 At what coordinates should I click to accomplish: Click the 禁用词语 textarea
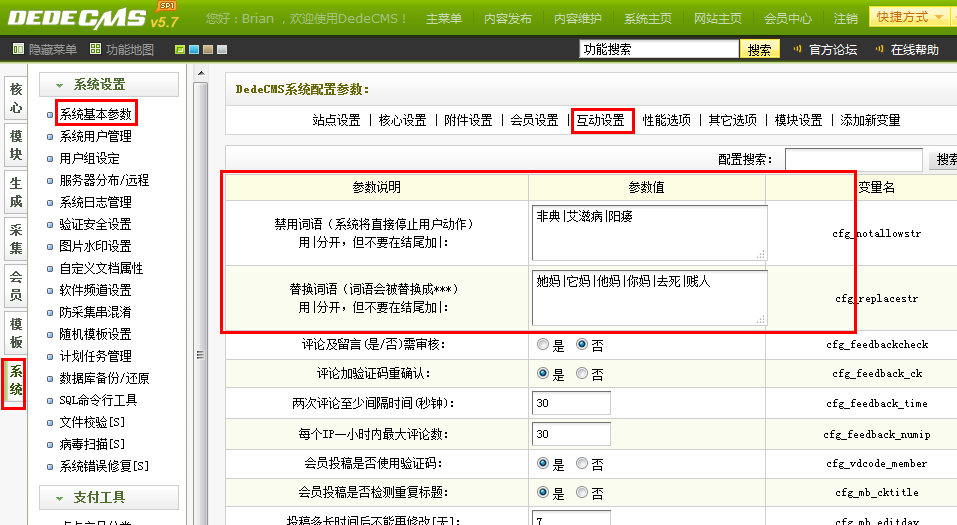pos(649,233)
